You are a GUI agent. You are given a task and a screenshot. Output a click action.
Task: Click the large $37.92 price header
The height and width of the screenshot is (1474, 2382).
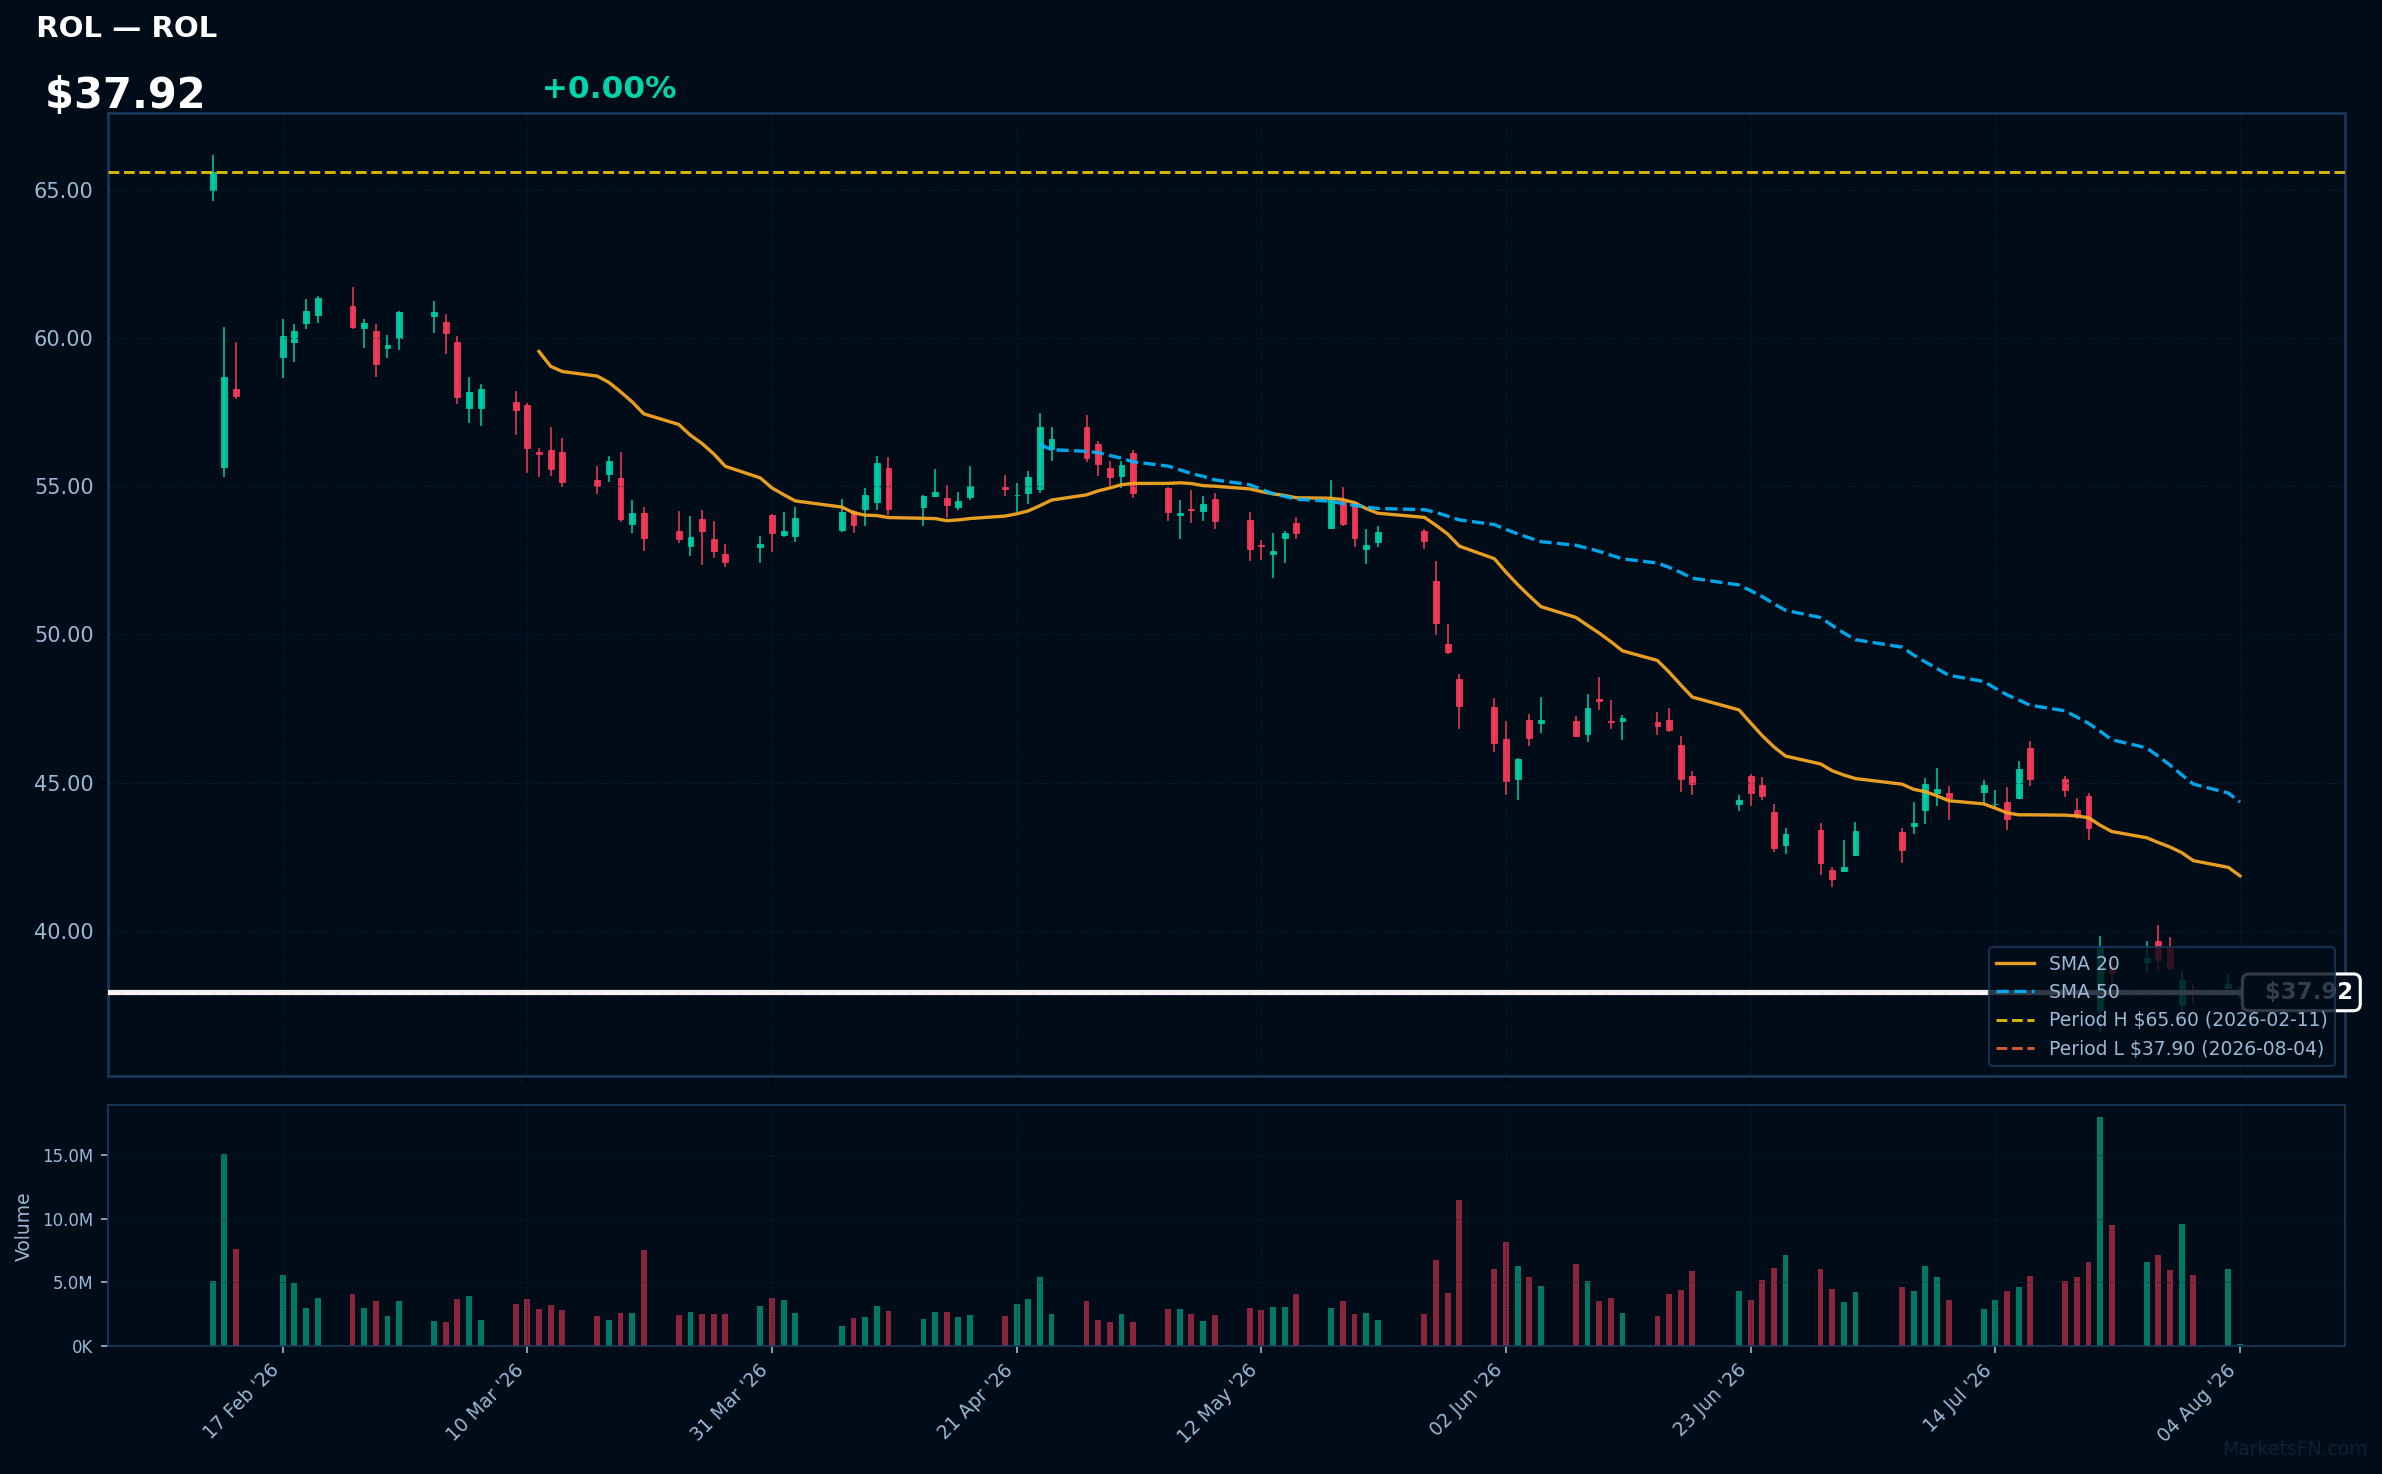click(125, 94)
